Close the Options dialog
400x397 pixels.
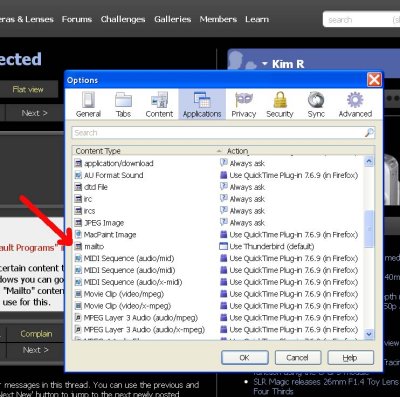point(374,80)
